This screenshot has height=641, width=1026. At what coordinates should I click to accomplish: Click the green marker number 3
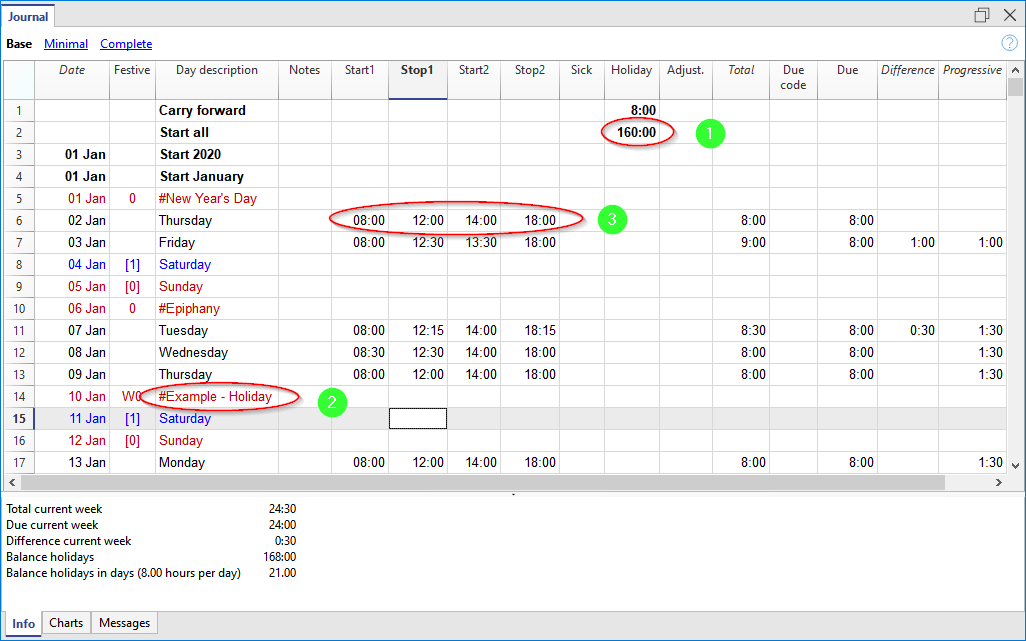(x=612, y=220)
